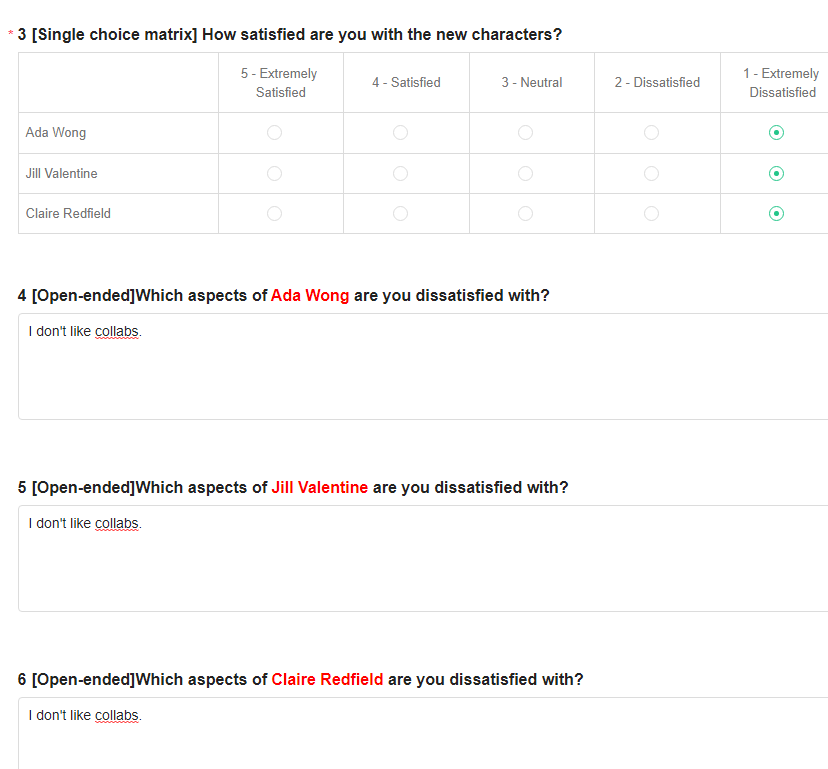Click the '3 - Neutral' column header
Screen dimensions: 828x769
click(x=532, y=82)
